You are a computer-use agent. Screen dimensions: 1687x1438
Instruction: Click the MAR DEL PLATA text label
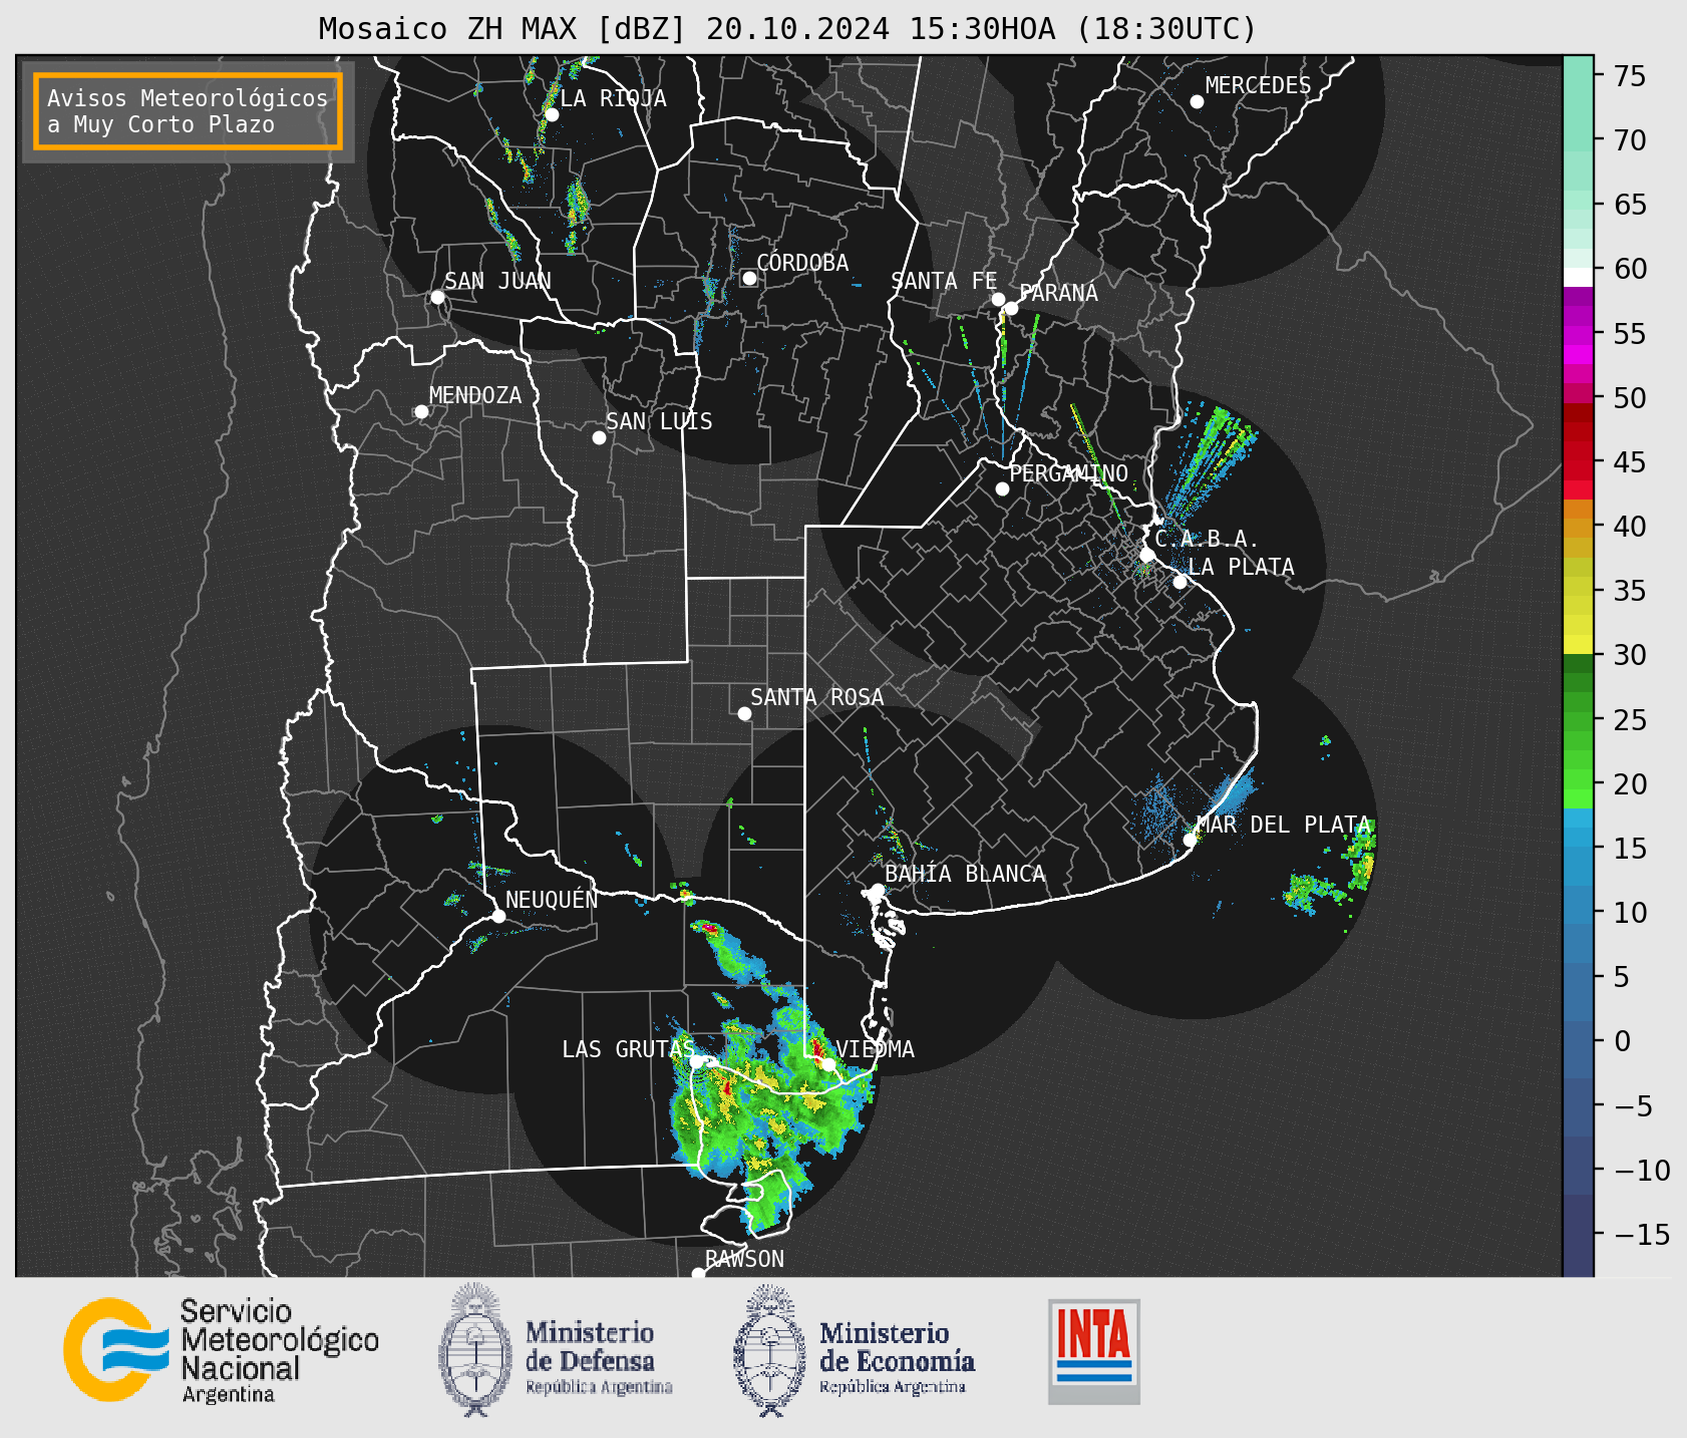pyautogui.click(x=1283, y=825)
